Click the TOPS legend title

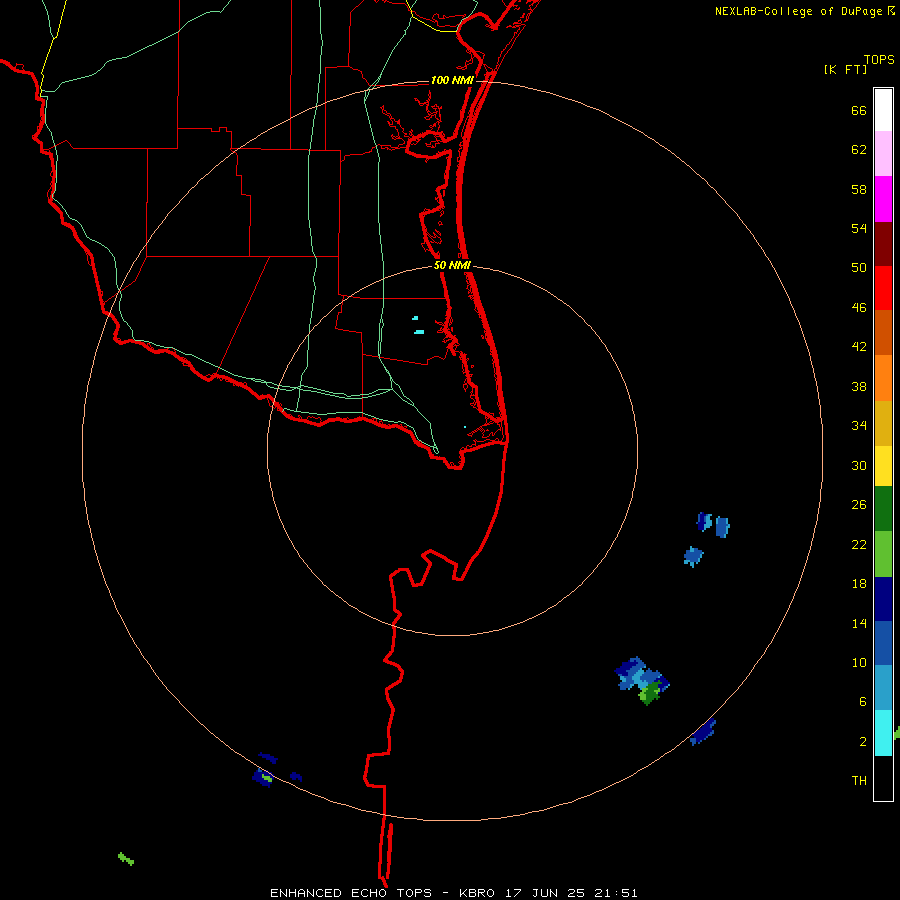(x=879, y=60)
